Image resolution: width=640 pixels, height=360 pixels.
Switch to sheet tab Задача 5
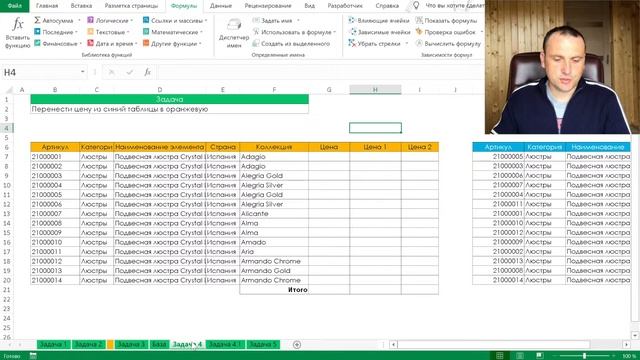(263, 344)
